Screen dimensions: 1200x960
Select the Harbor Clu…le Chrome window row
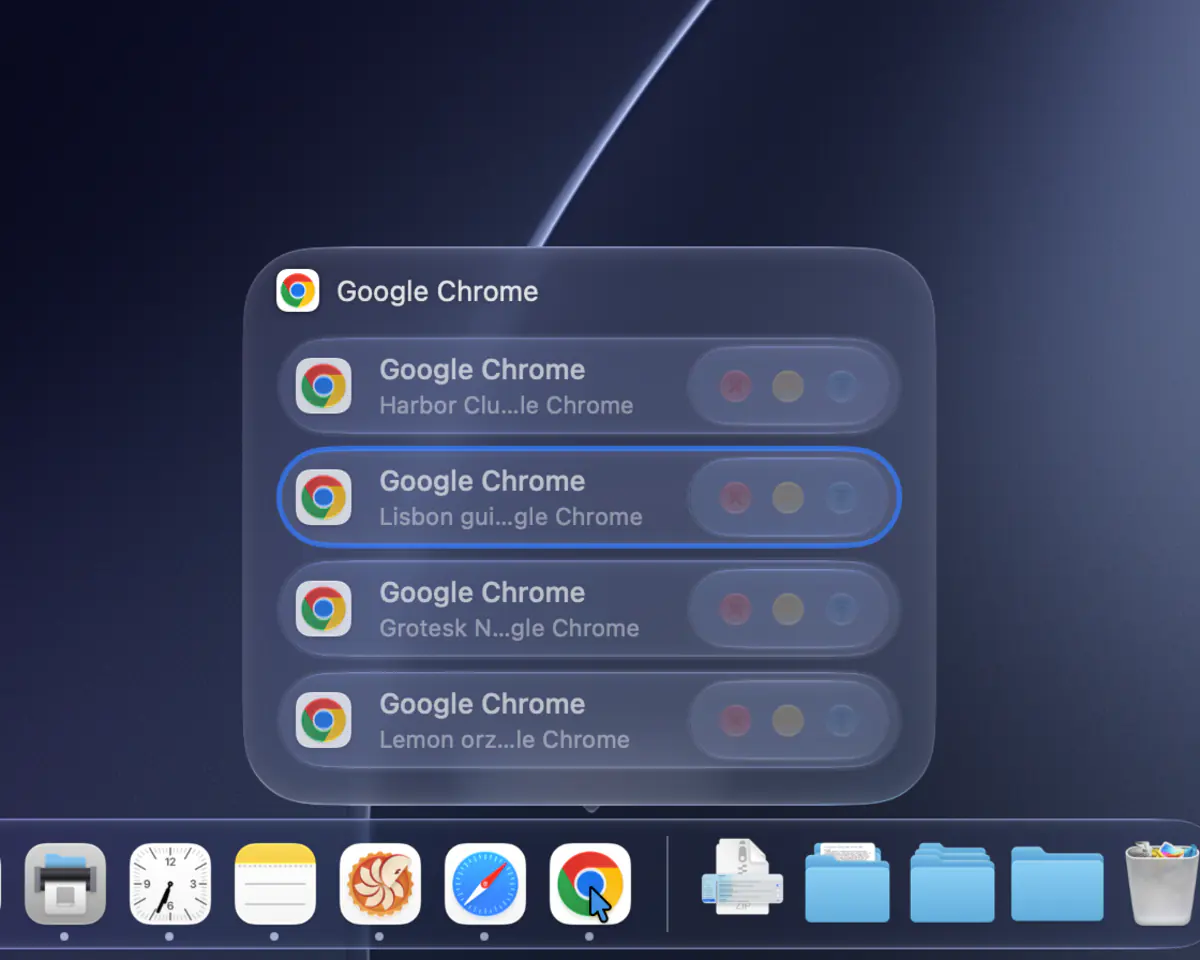pyautogui.click(x=589, y=386)
